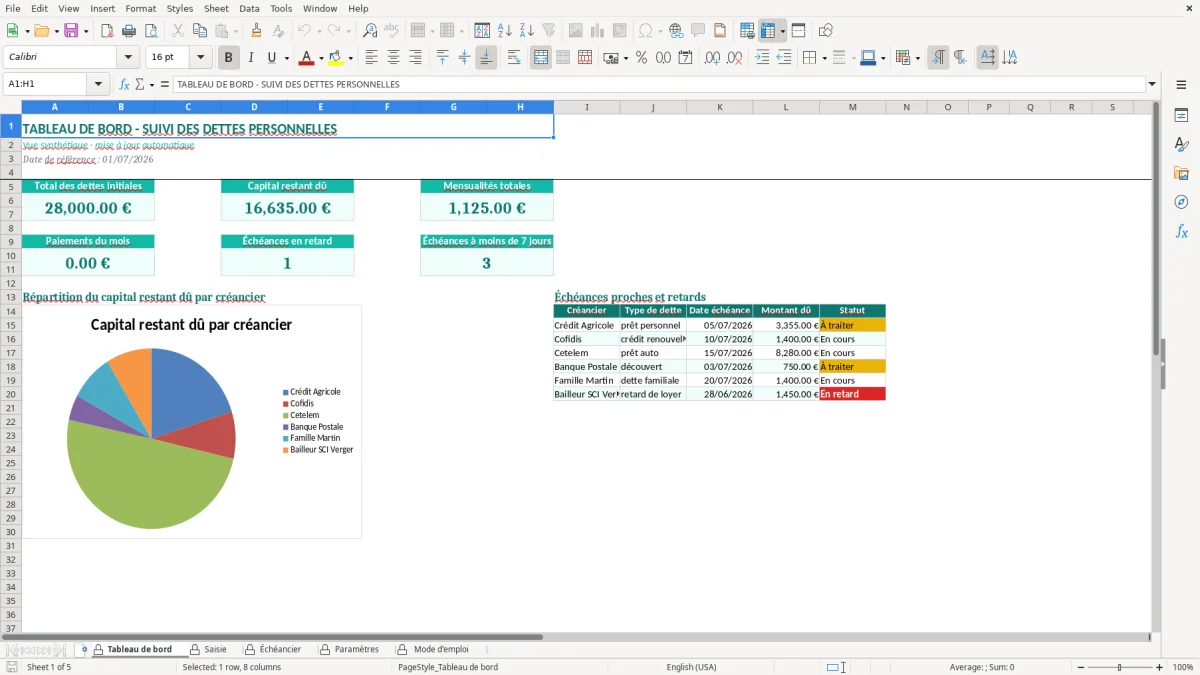Click the Copy icon

[200, 31]
